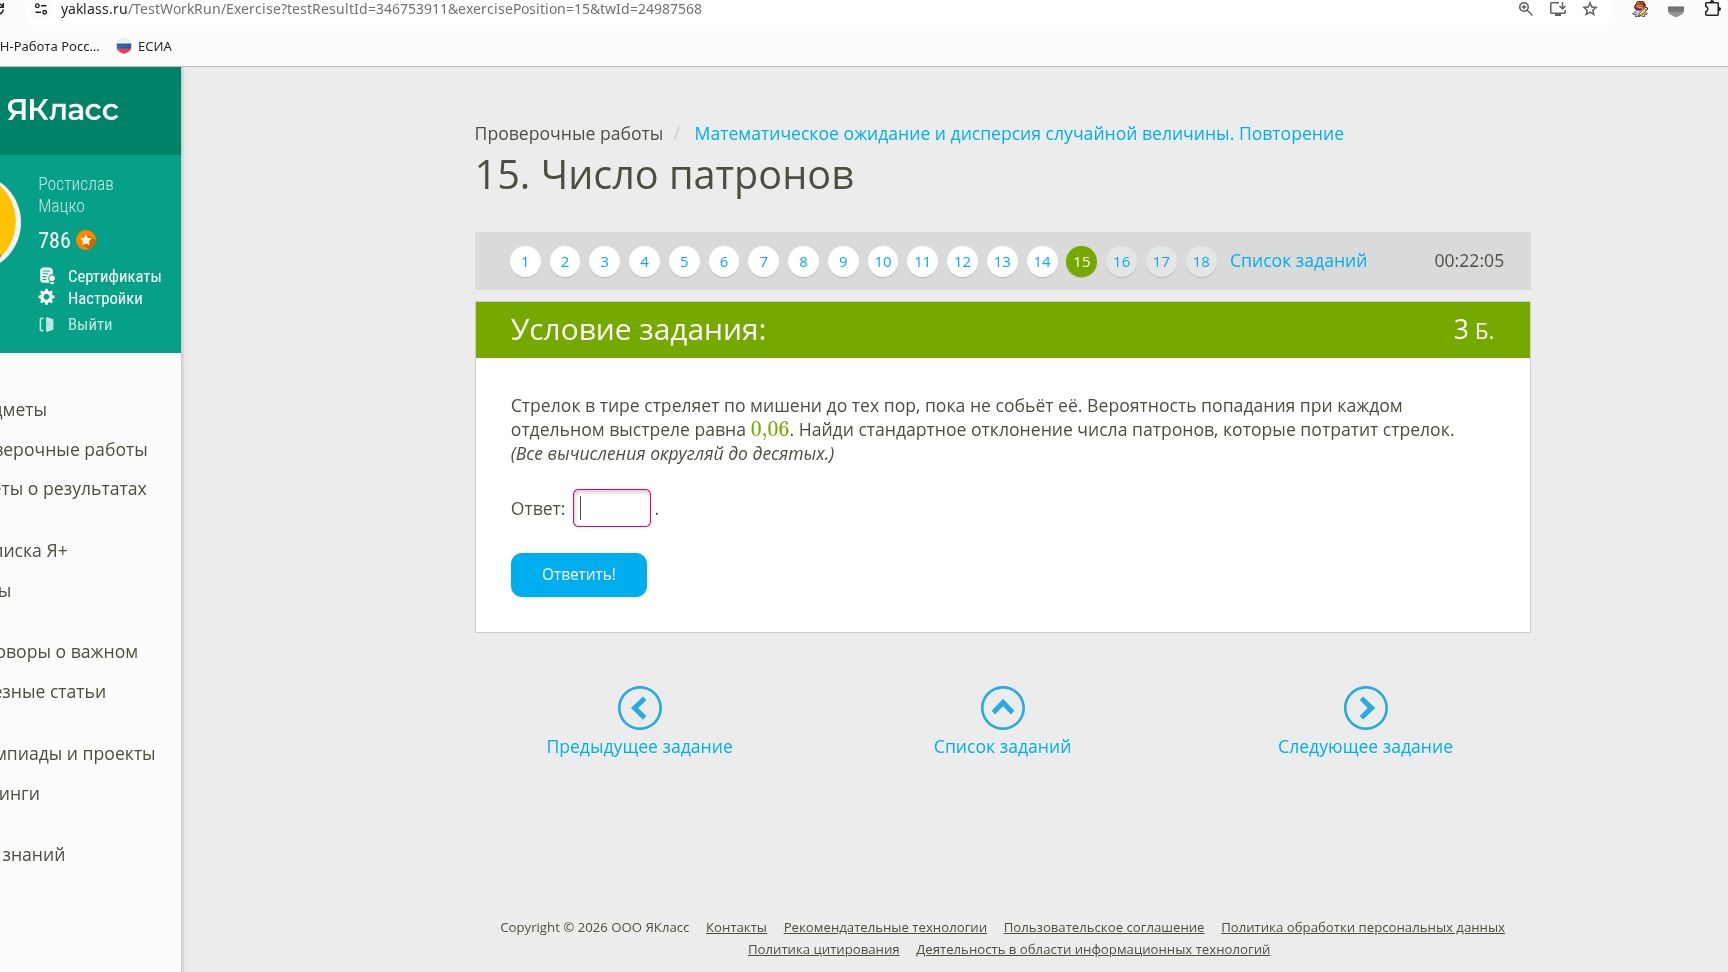
Task: Click the Ответить! submit button
Action: click(579, 575)
